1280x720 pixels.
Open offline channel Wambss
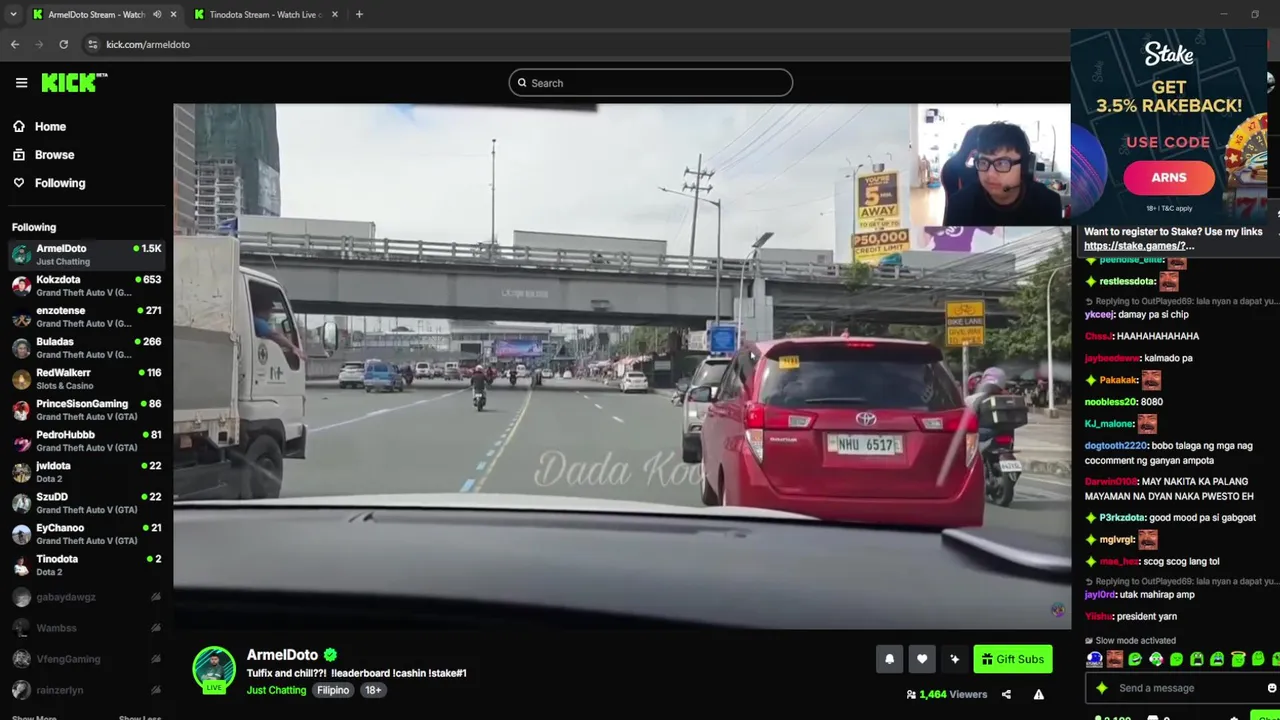85,628
